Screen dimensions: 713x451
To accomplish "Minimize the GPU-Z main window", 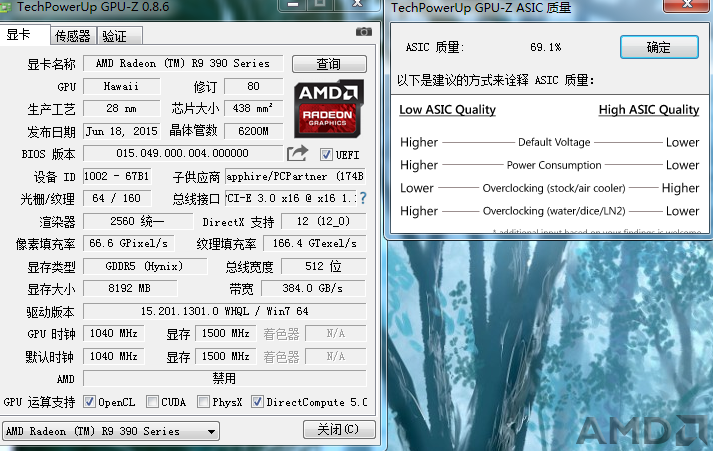I will pos(293,5).
